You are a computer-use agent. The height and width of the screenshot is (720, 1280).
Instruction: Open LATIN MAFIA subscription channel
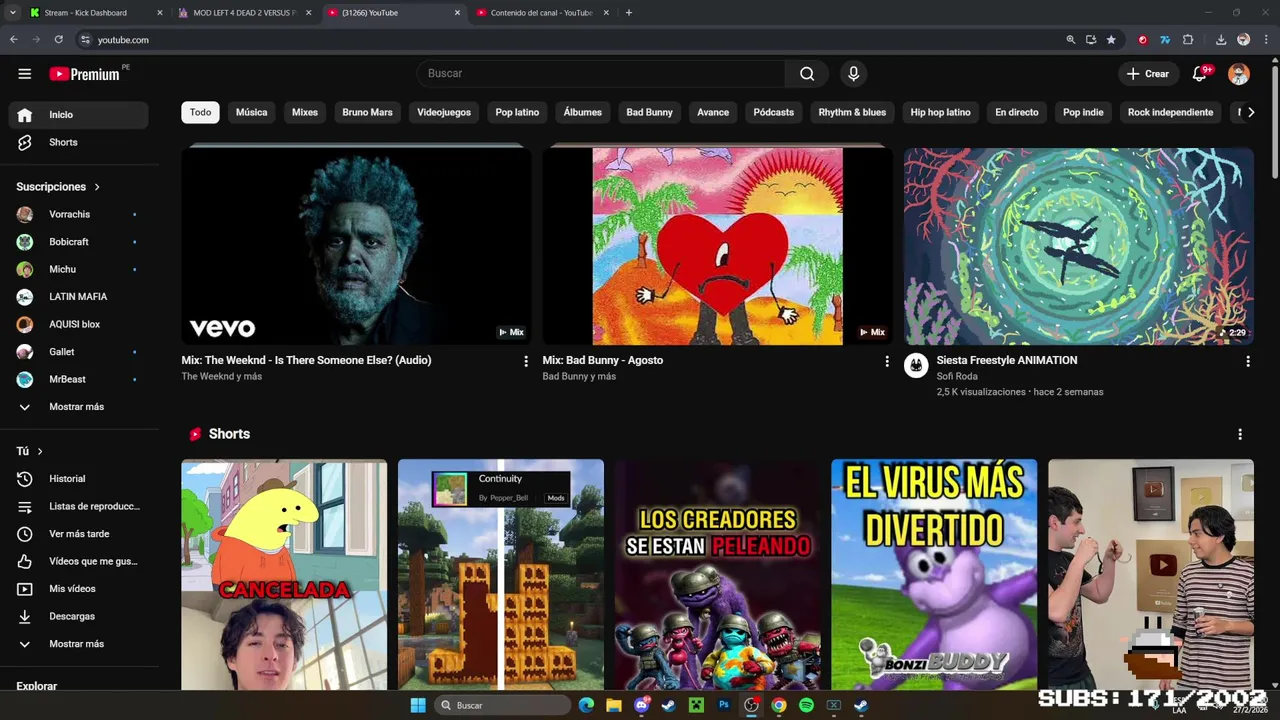[x=79, y=297]
